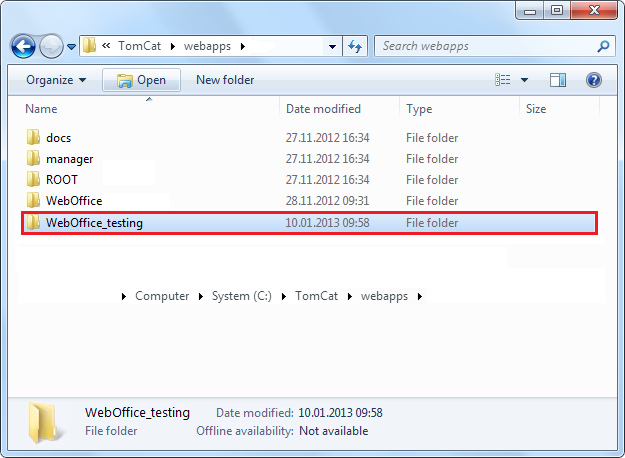Screen dimensions: 625x458
Task: Close the Explorer window
Action: (x=594, y=10)
